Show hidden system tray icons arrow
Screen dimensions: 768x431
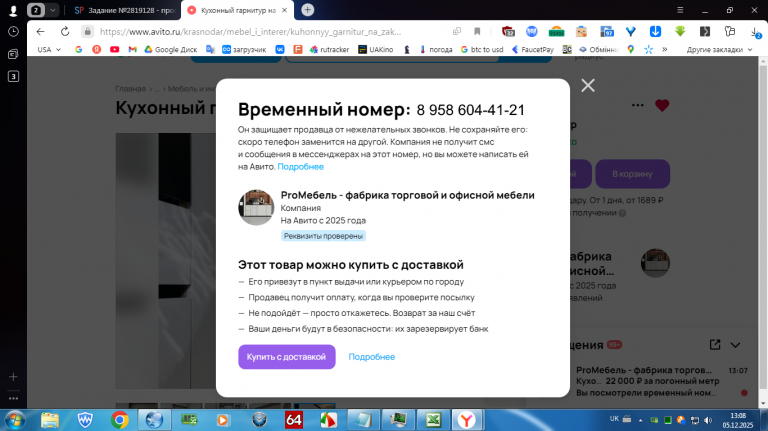pyautogui.click(x=640, y=420)
